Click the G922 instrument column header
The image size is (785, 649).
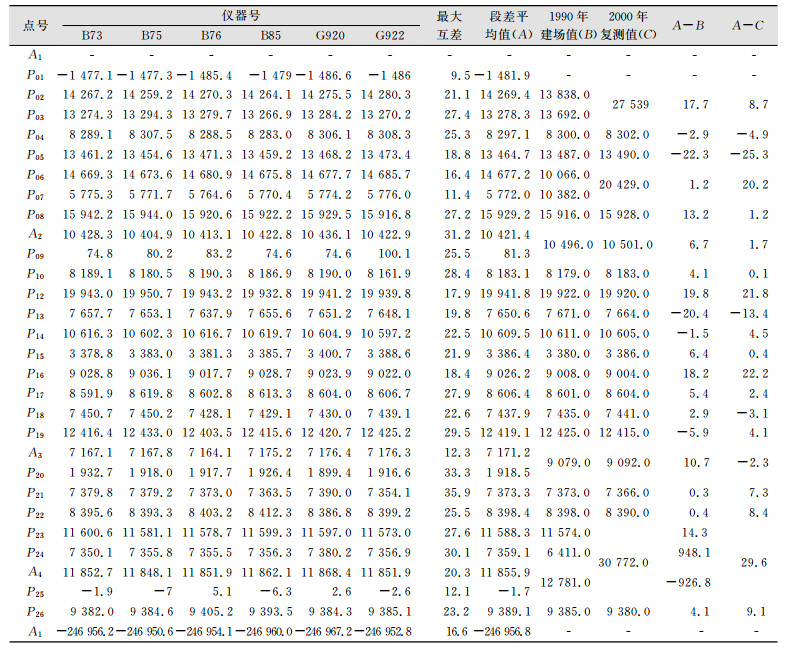389,37
